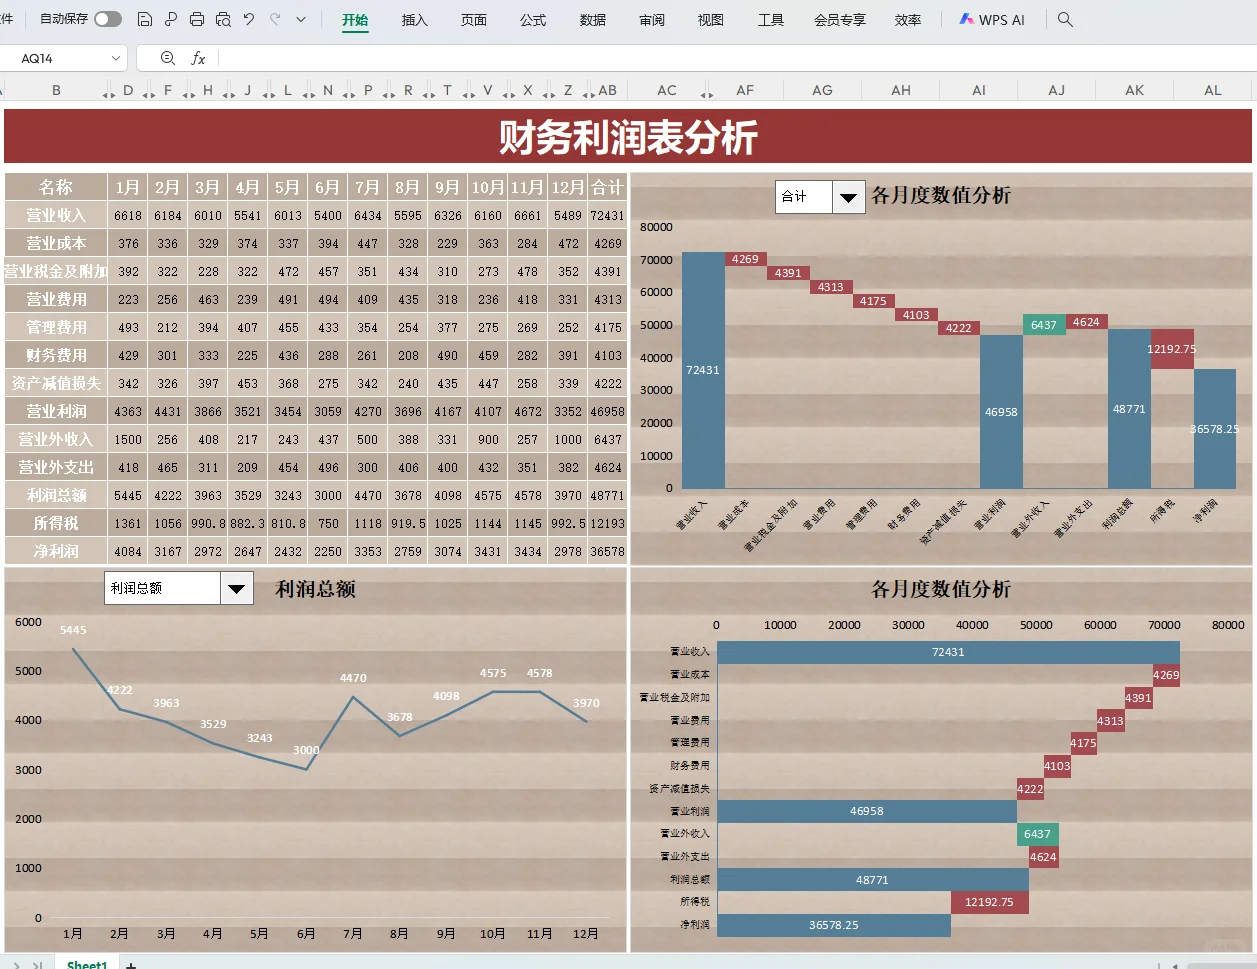Select column header AC
The image size is (1257, 969).
(666, 90)
